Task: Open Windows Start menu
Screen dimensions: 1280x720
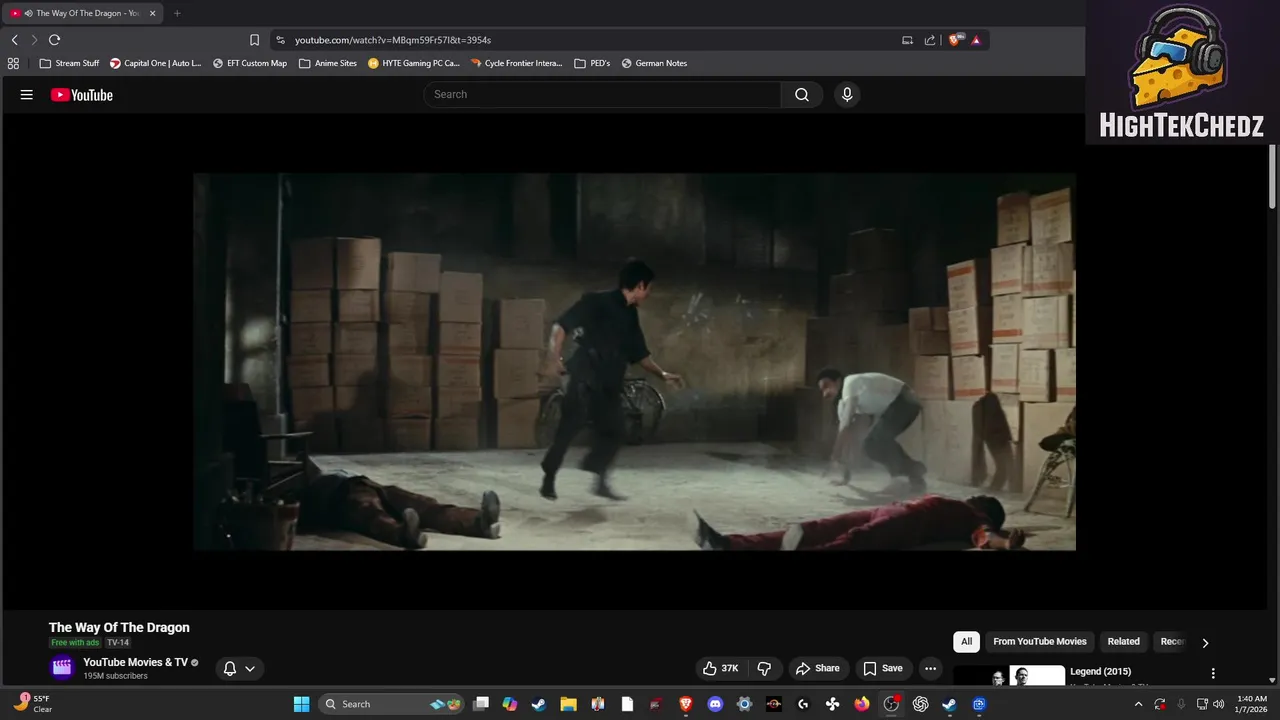Action: (x=301, y=704)
